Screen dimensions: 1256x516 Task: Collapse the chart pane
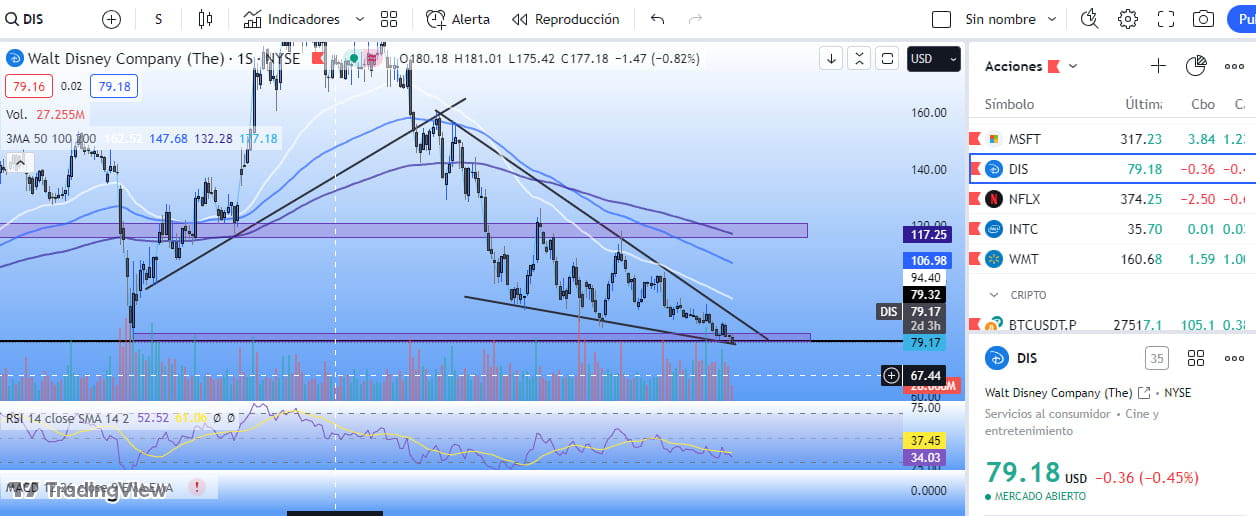click(859, 59)
